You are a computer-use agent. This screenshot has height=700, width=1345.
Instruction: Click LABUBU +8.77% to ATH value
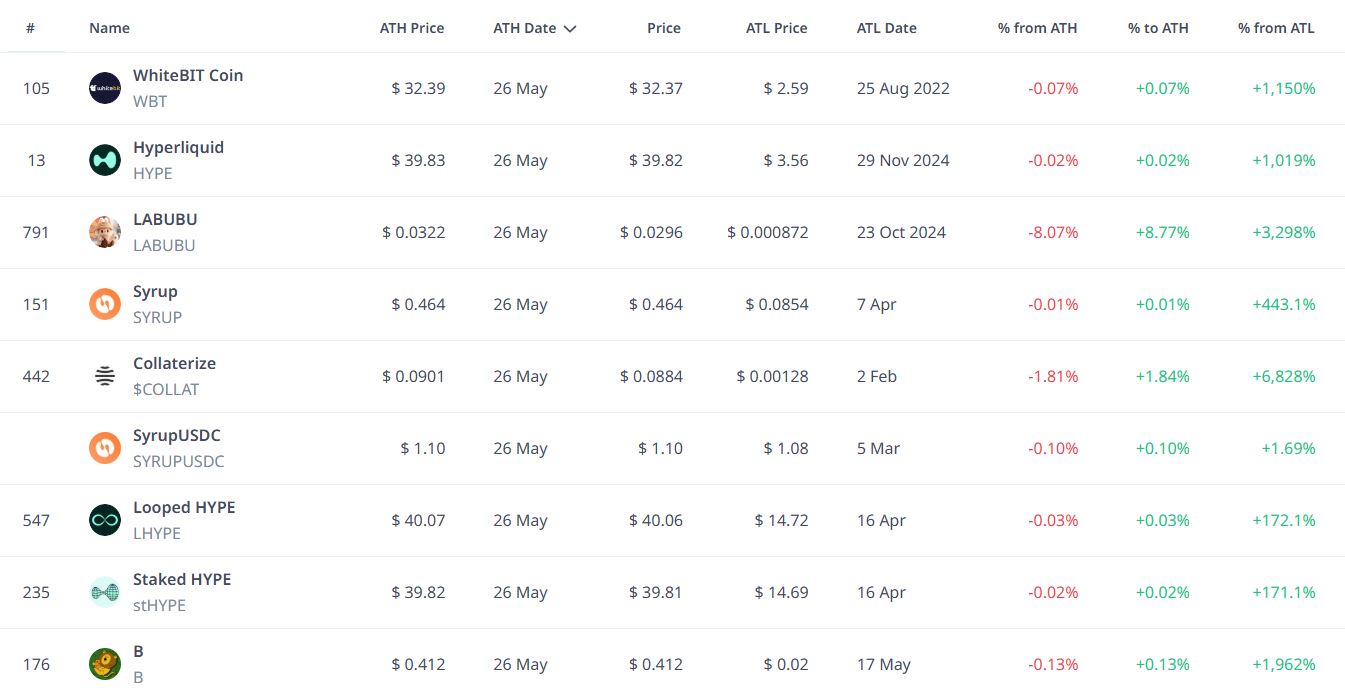coord(1162,232)
